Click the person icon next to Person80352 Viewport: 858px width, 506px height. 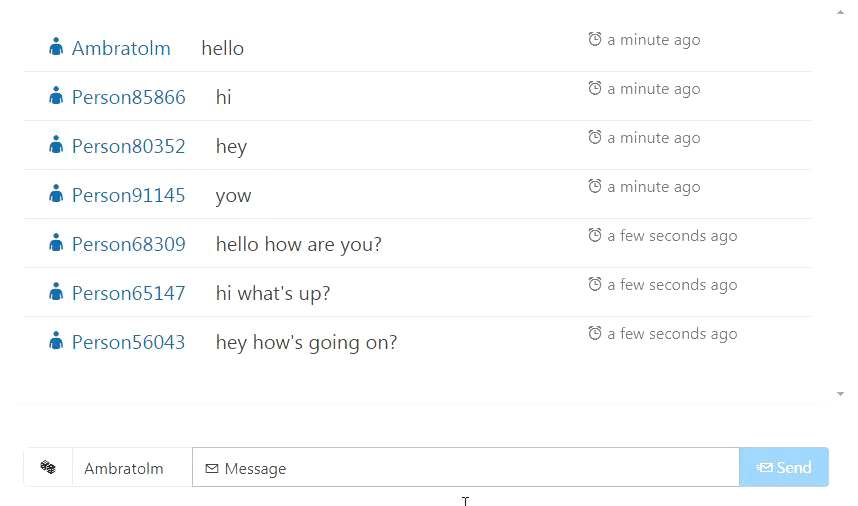tap(56, 145)
